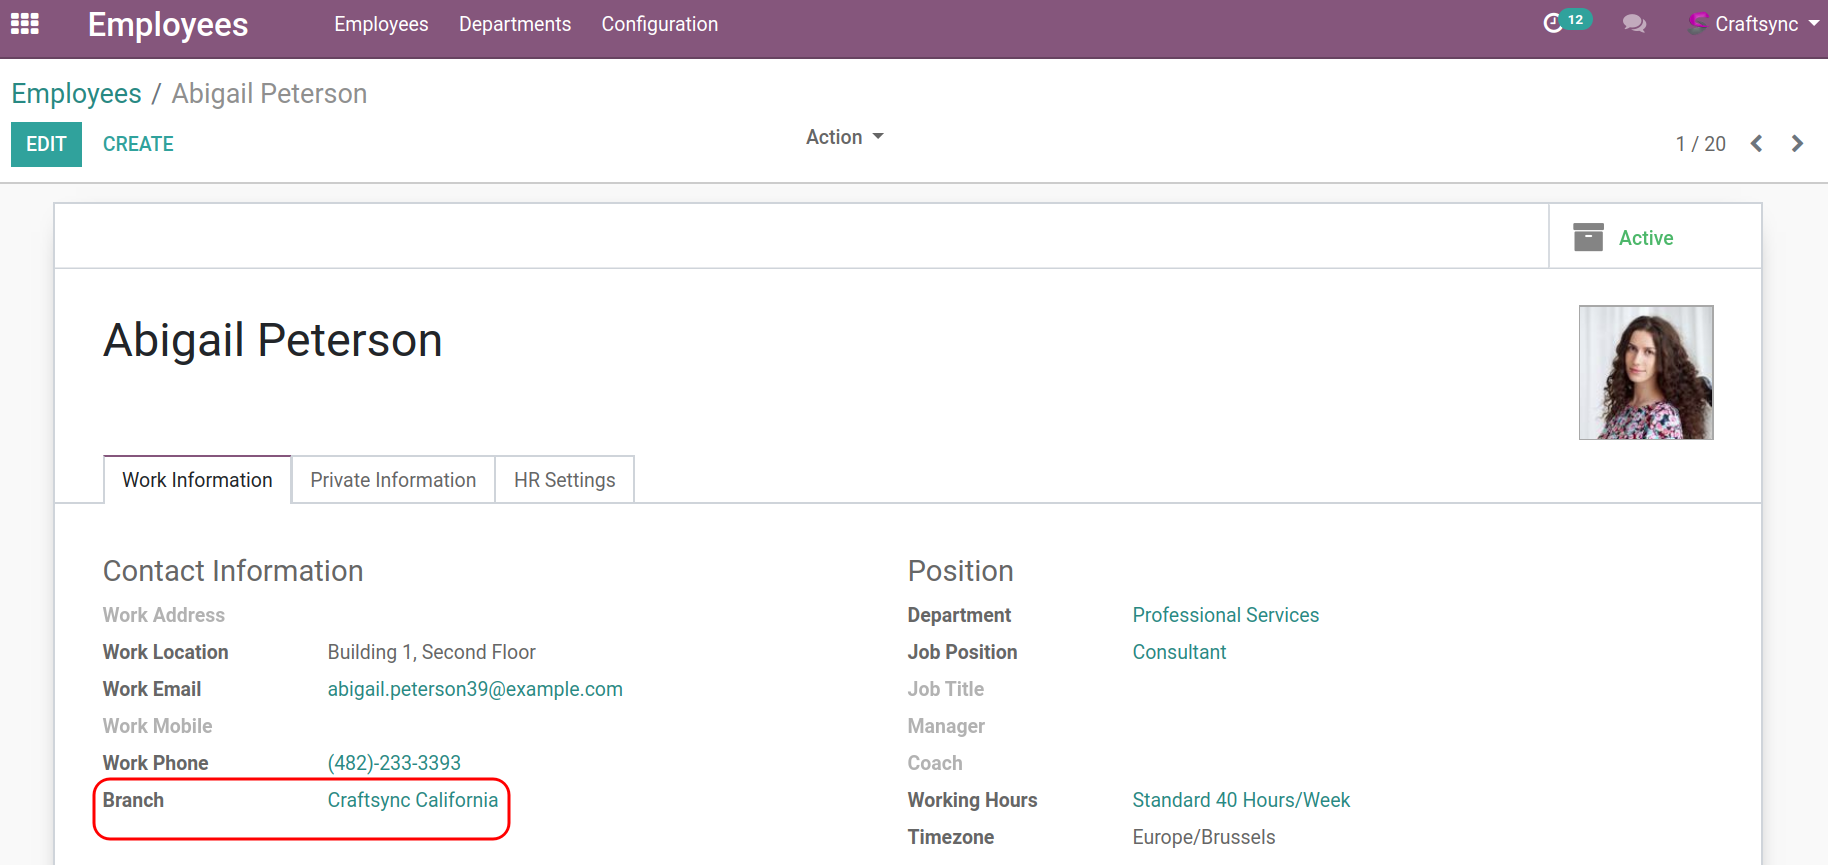Click the EDIT button
The width and height of the screenshot is (1828, 865).
click(46, 144)
